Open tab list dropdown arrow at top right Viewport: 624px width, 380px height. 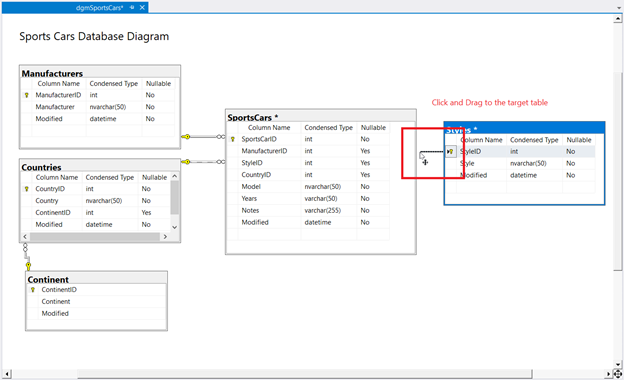619,8
